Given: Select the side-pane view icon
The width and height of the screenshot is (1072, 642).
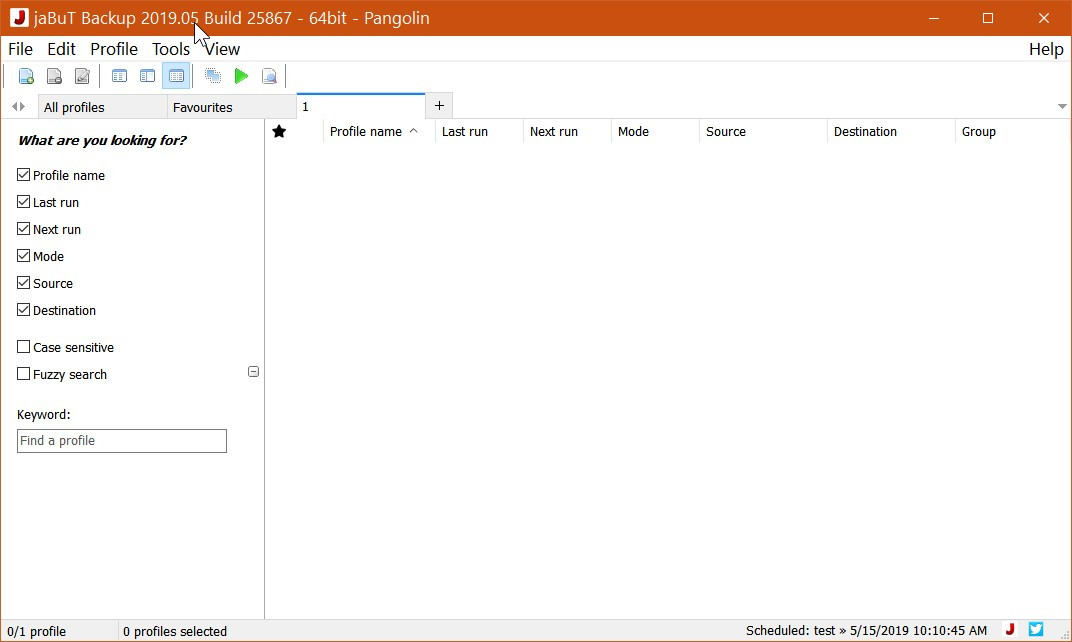Looking at the screenshot, I should click(x=147, y=76).
